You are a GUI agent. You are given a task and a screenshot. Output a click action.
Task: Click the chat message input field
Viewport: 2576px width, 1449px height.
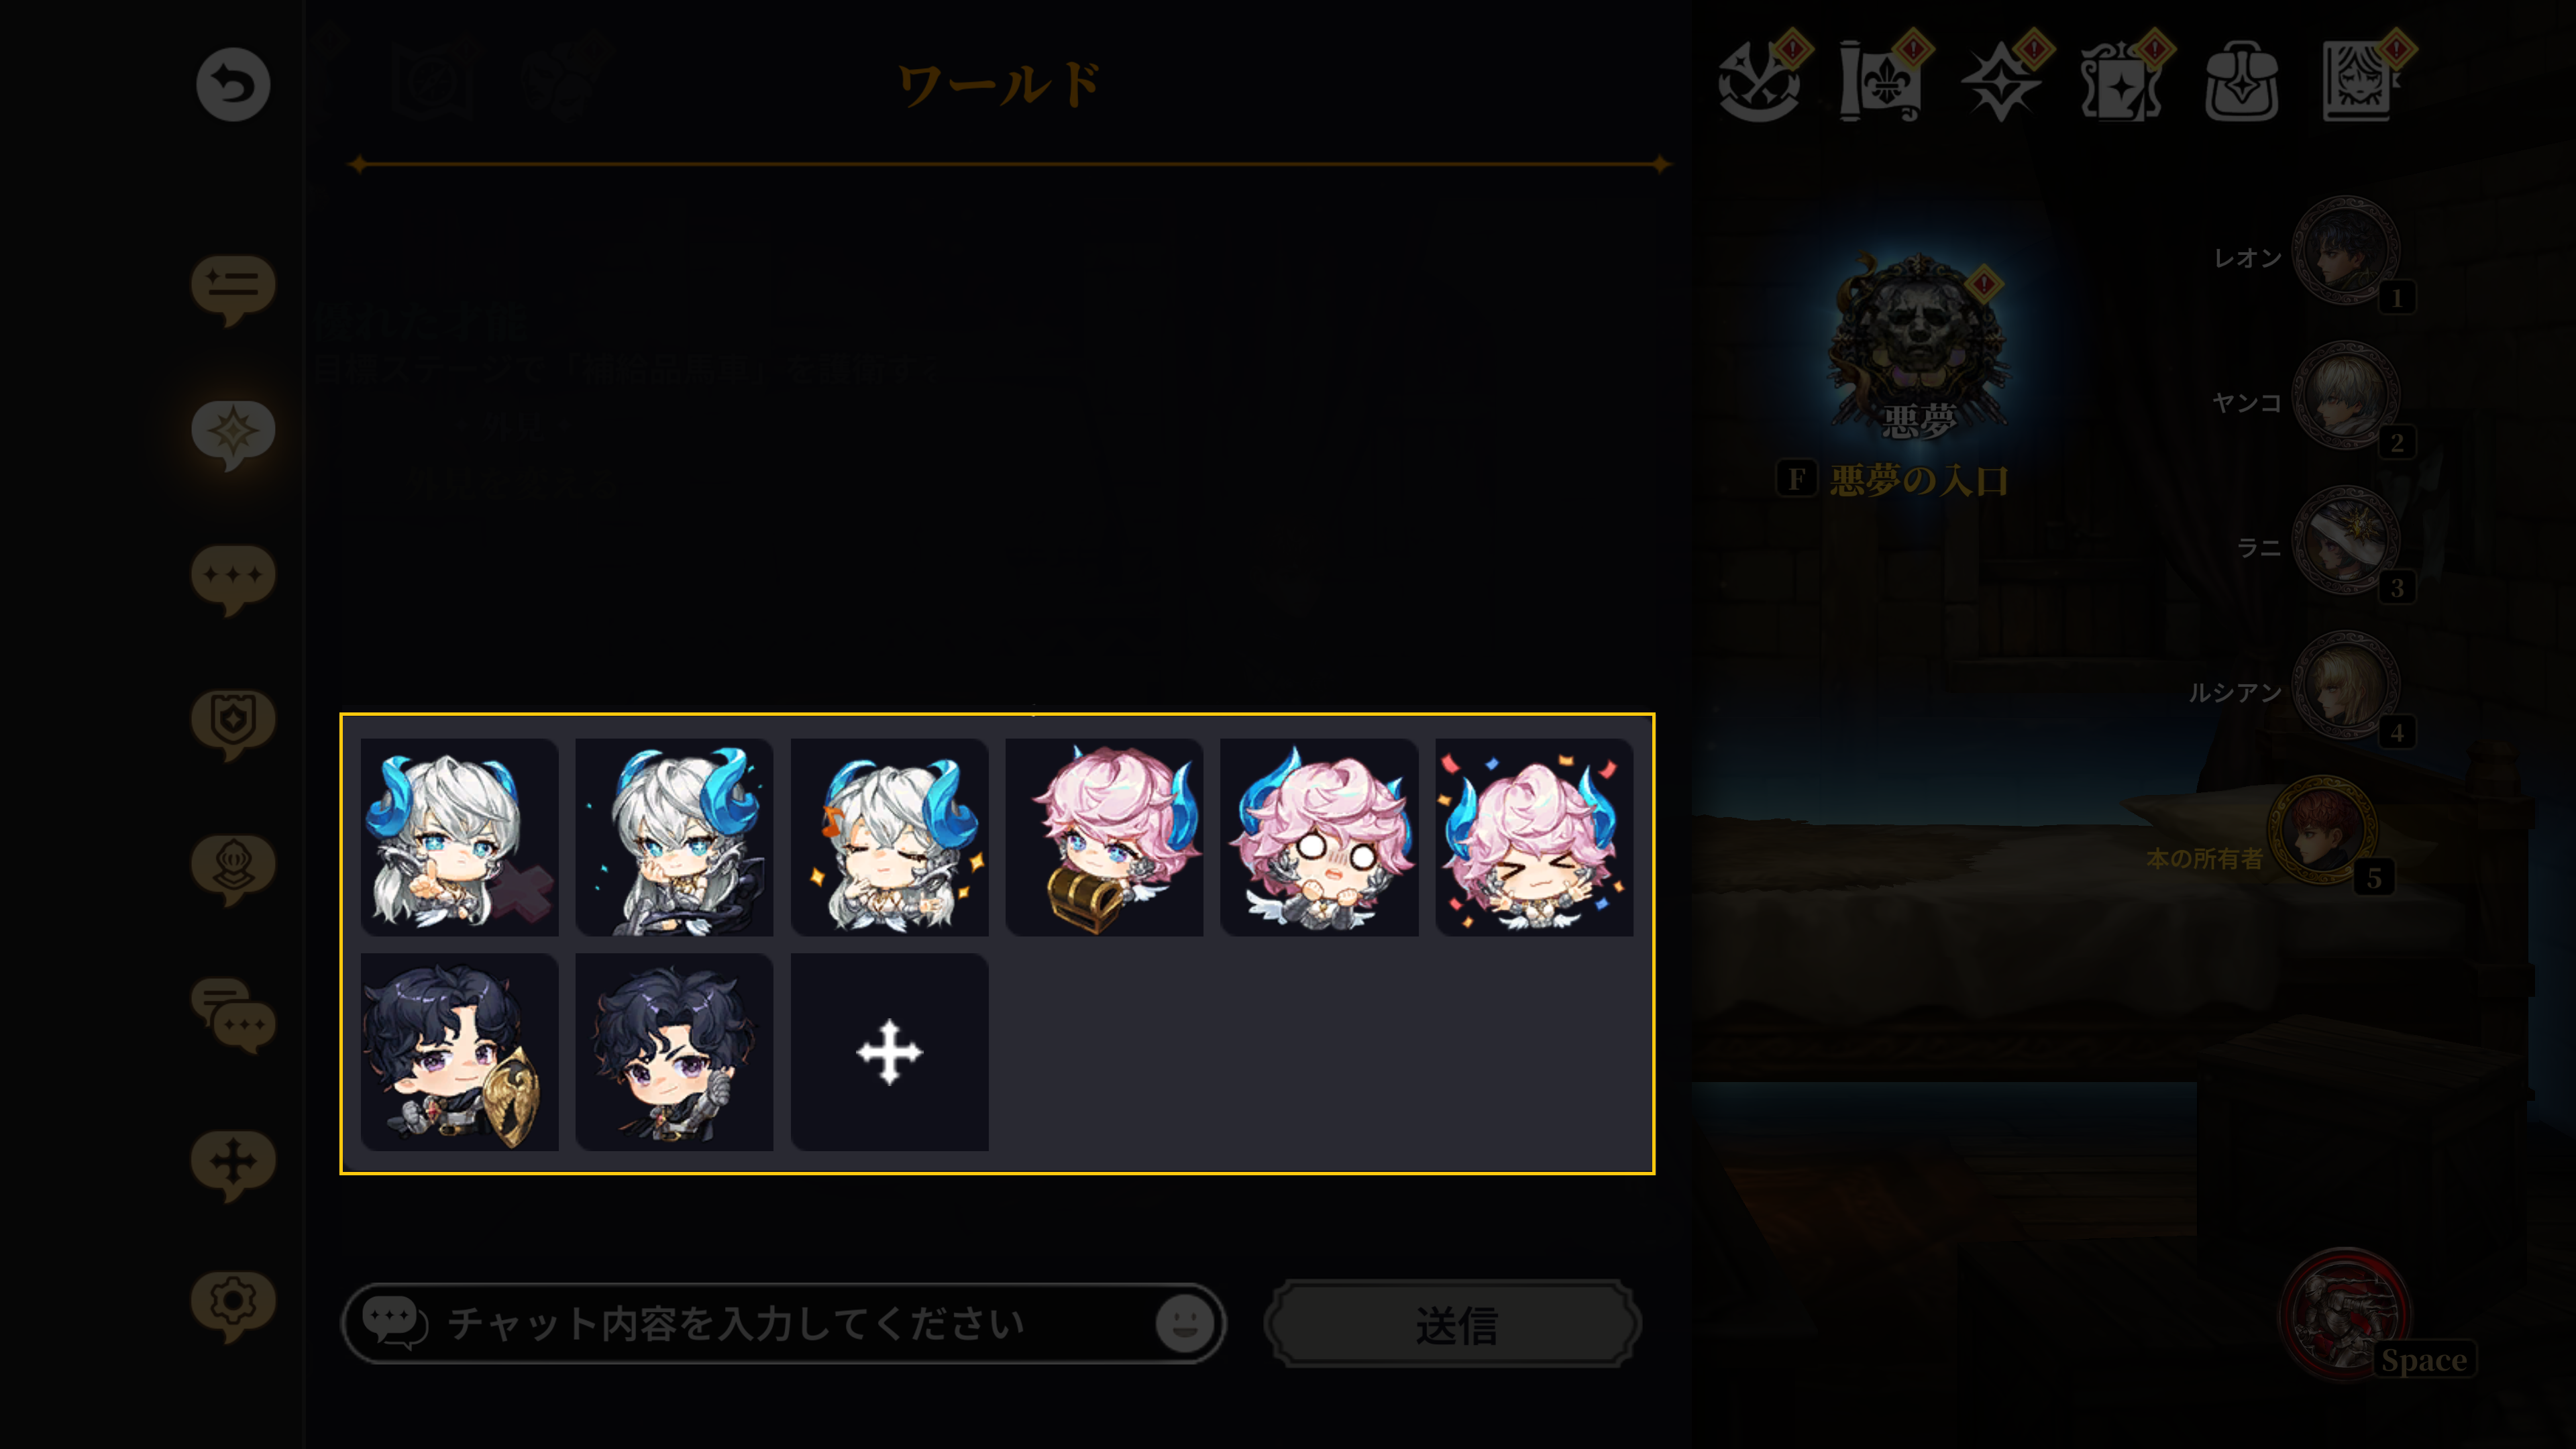point(783,1323)
